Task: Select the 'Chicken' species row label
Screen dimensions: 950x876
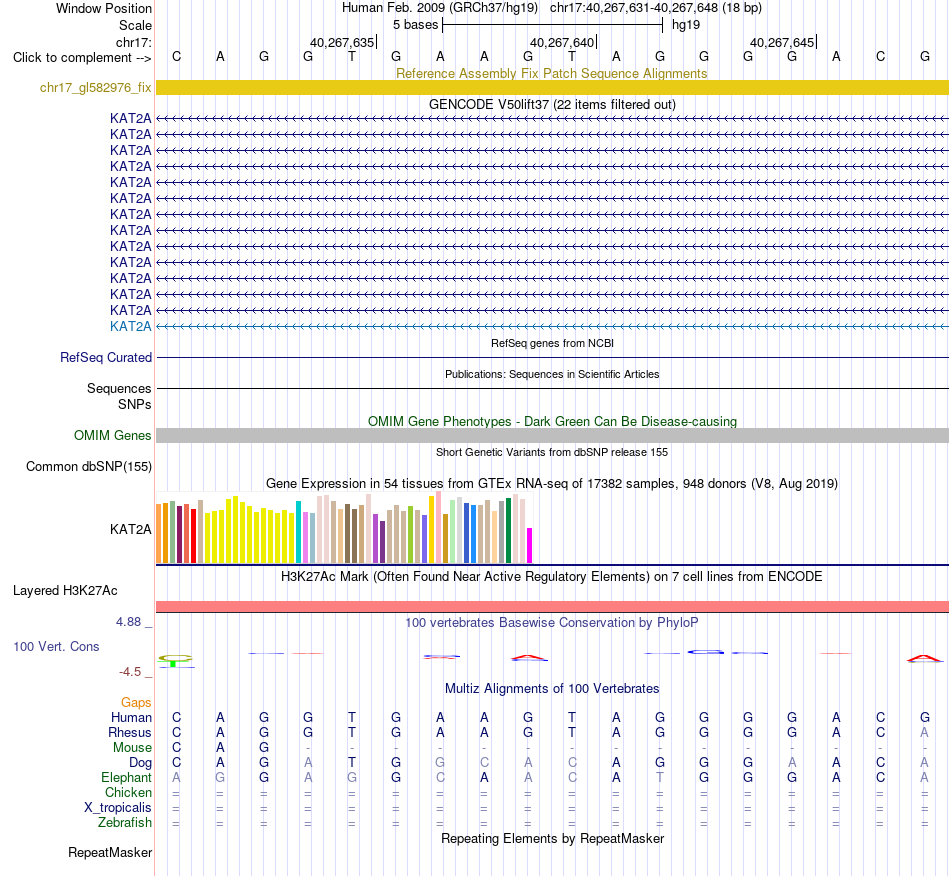Action: (x=128, y=792)
